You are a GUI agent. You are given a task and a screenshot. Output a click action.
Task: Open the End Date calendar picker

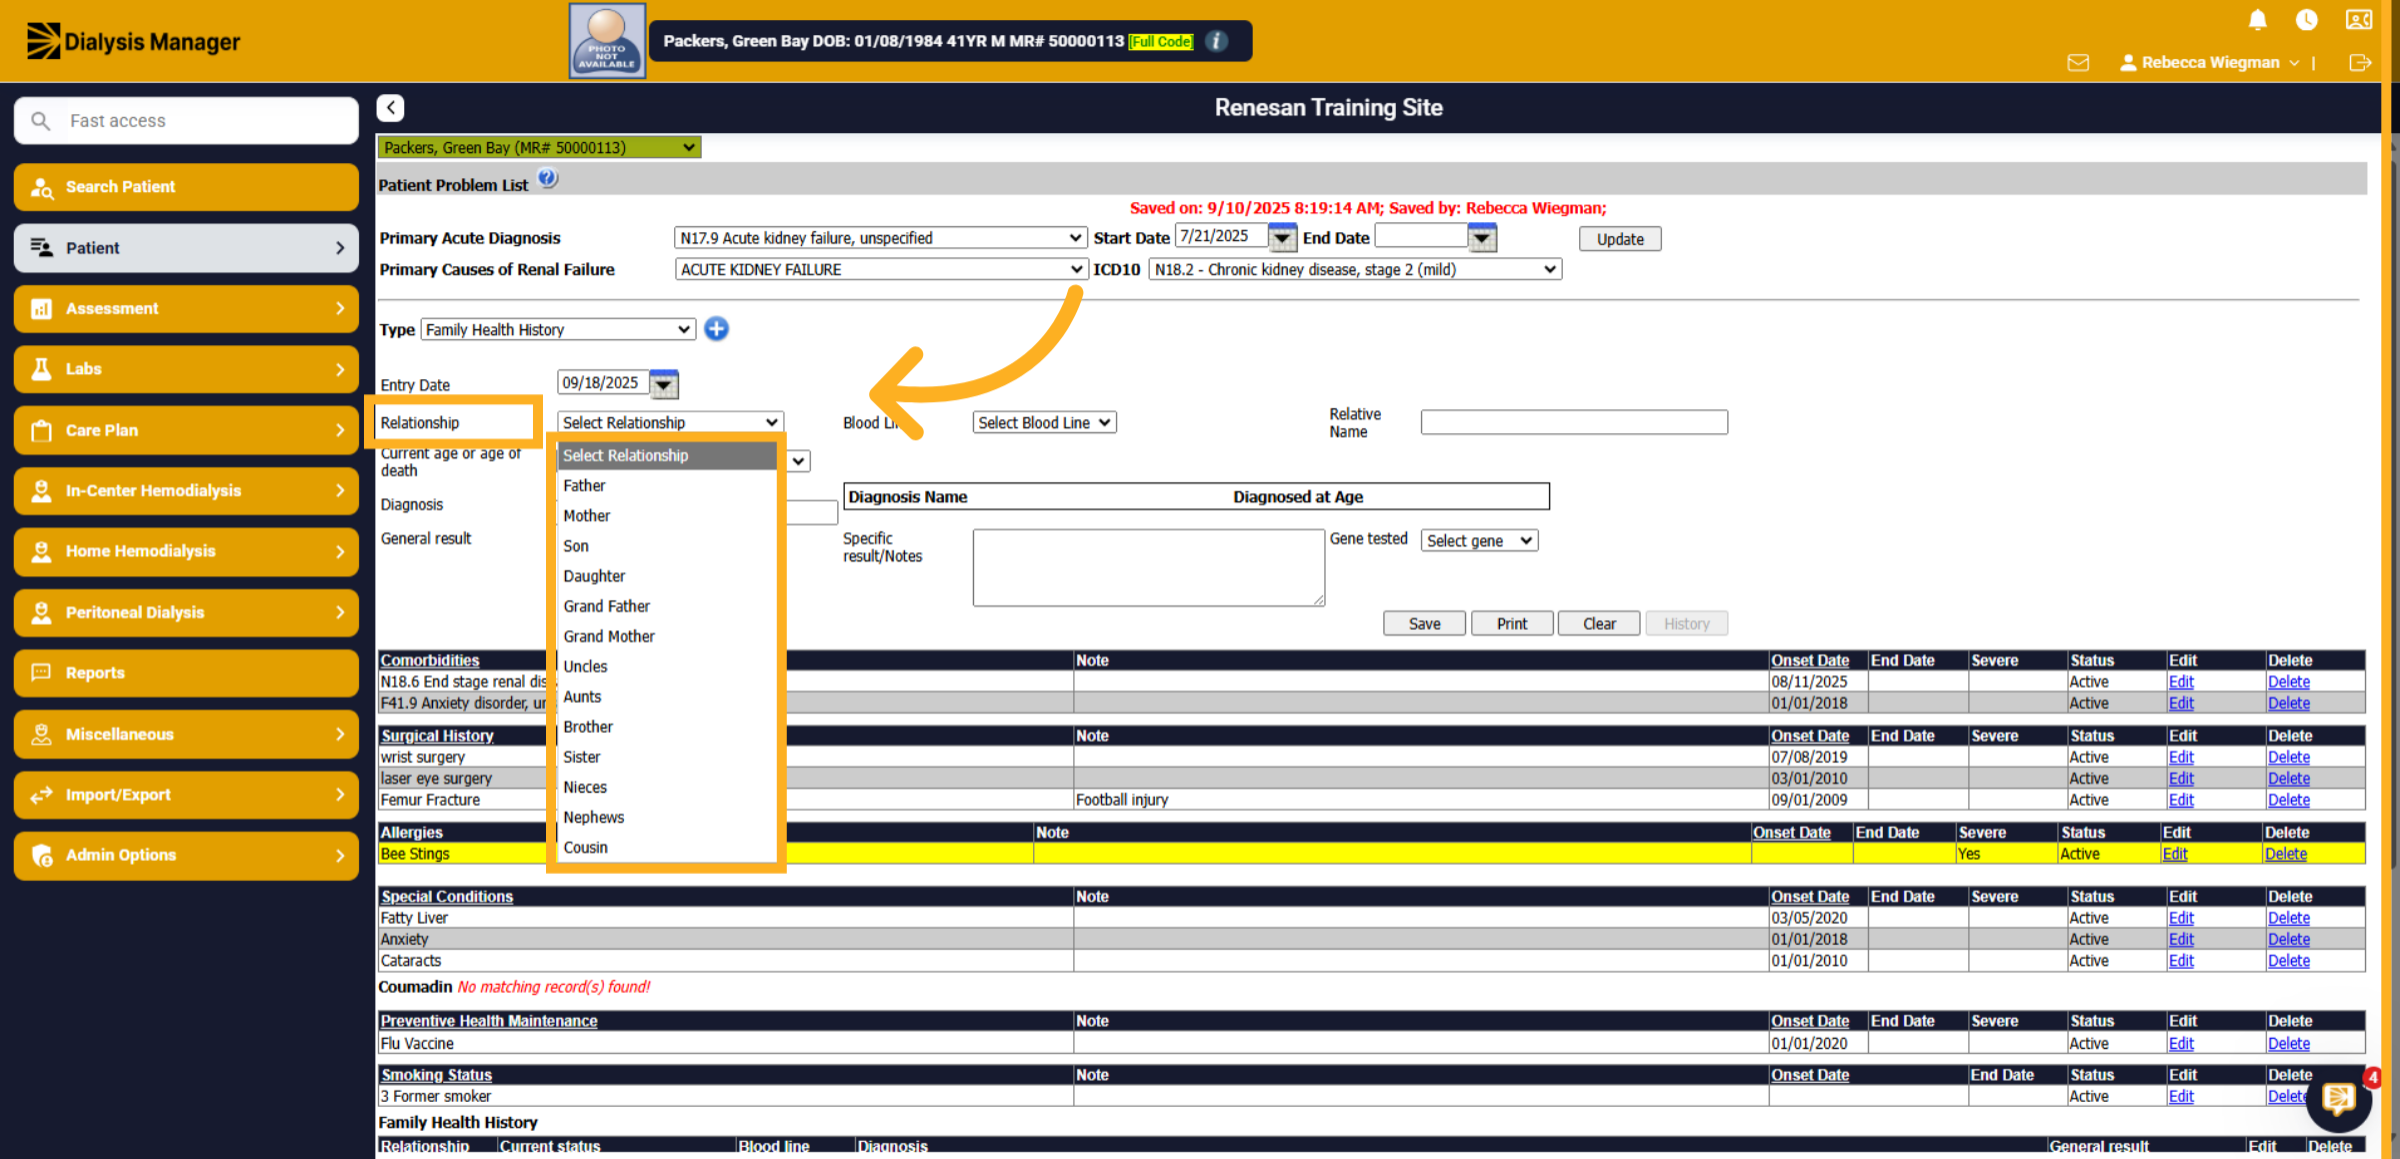[x=1482, y=238]
